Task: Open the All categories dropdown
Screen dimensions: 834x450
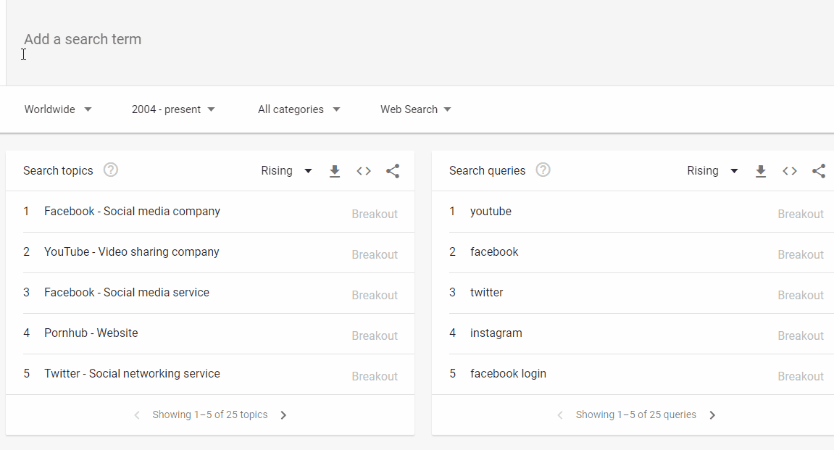Action: pyautogui.click(x=299, y=109)
